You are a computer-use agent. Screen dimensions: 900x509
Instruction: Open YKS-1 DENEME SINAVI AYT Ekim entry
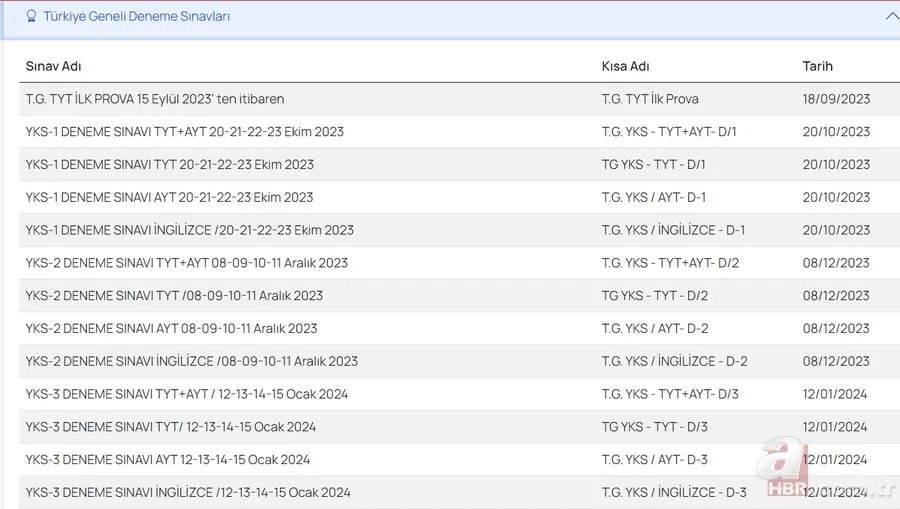169,198
